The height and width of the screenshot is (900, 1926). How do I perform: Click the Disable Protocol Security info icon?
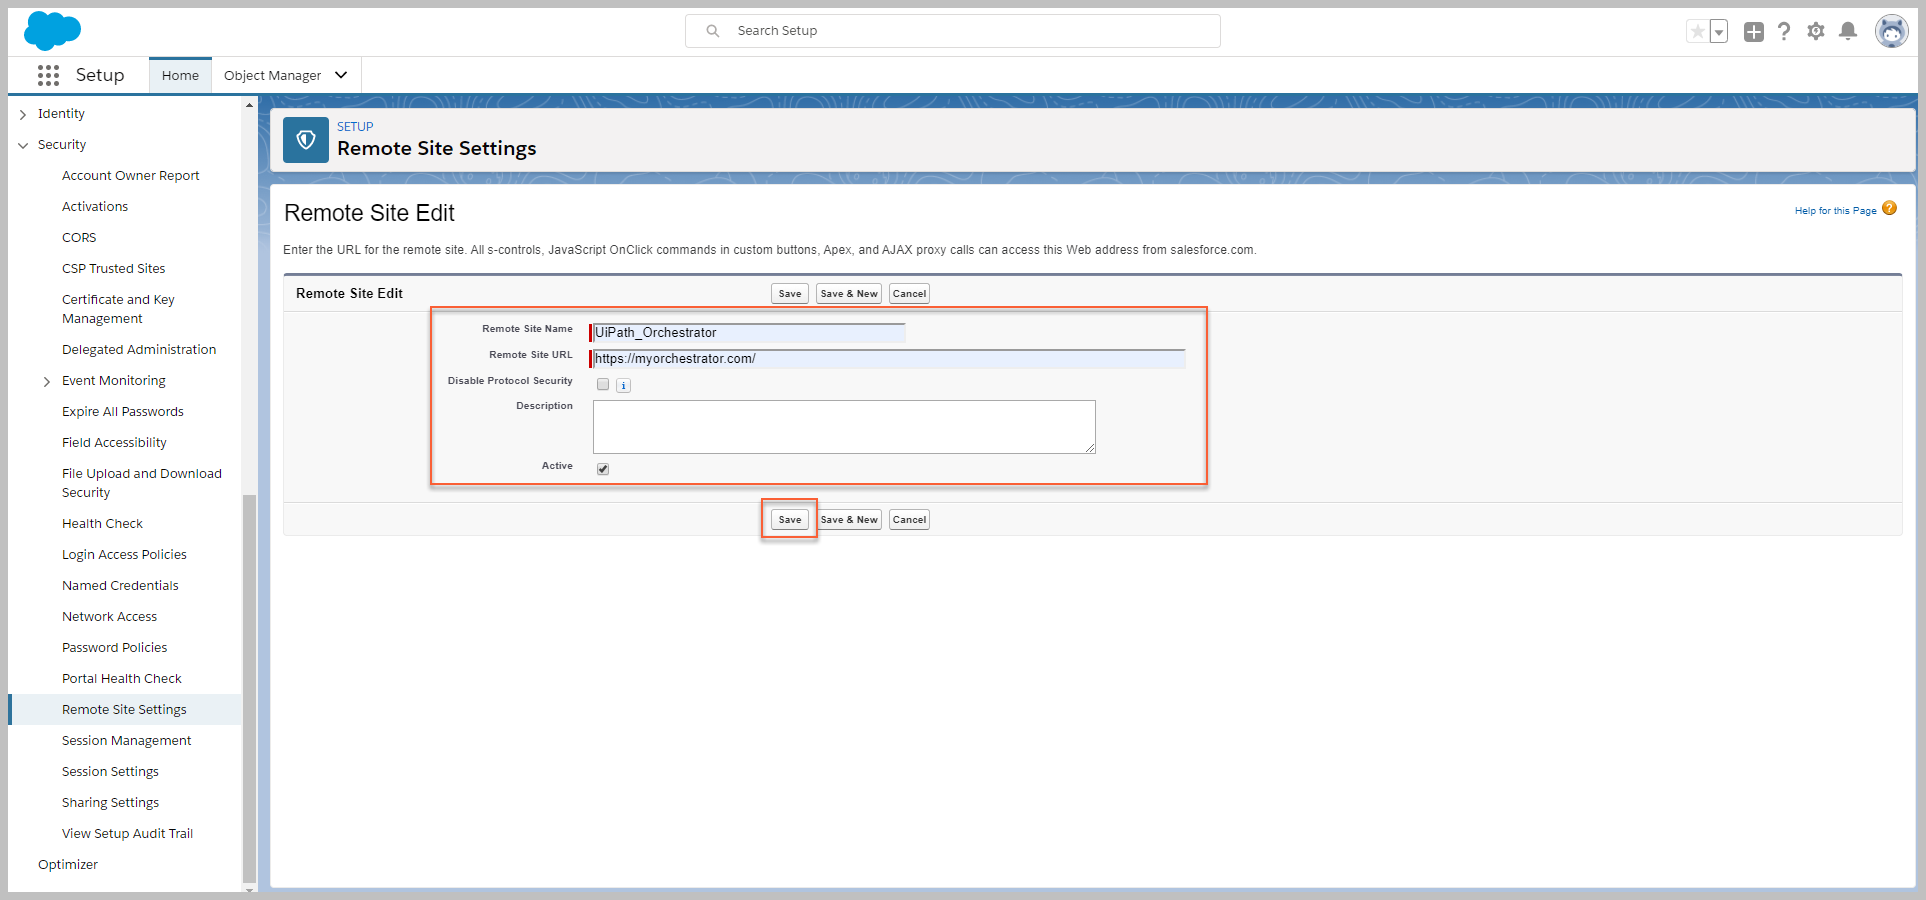coord(623,386)
